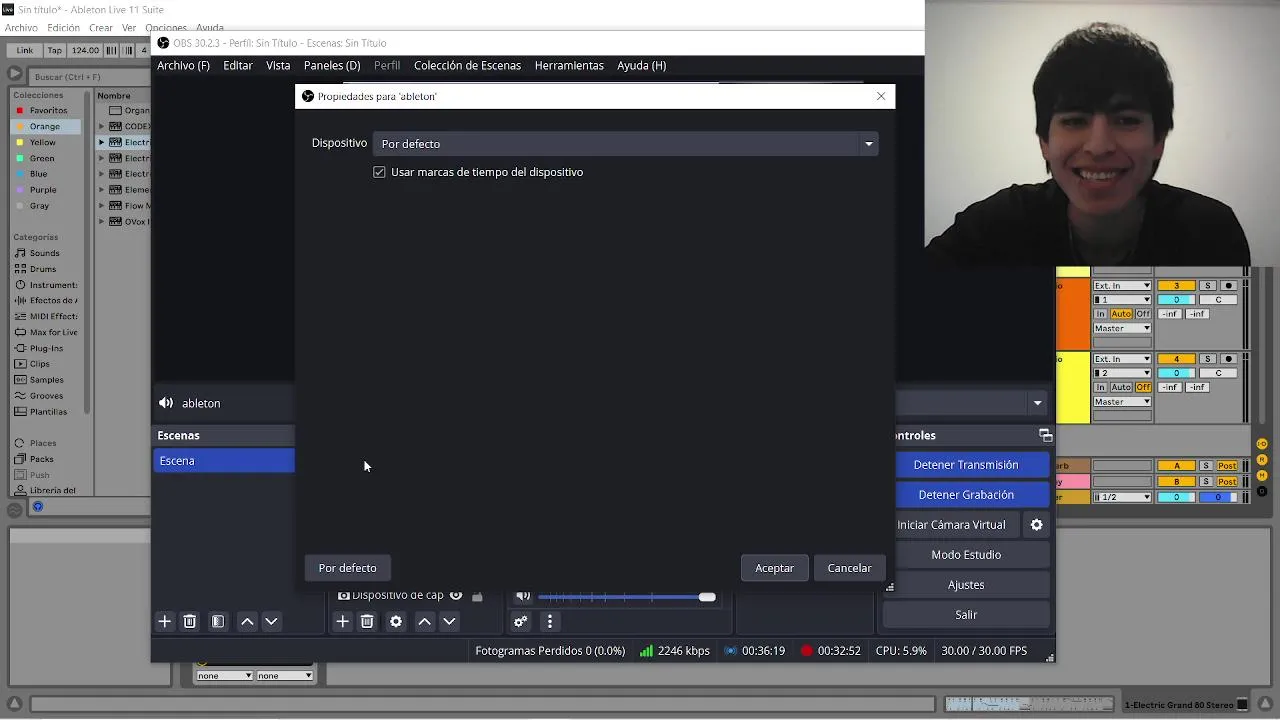Open source properties gear icon

click(x=396, y=621)
